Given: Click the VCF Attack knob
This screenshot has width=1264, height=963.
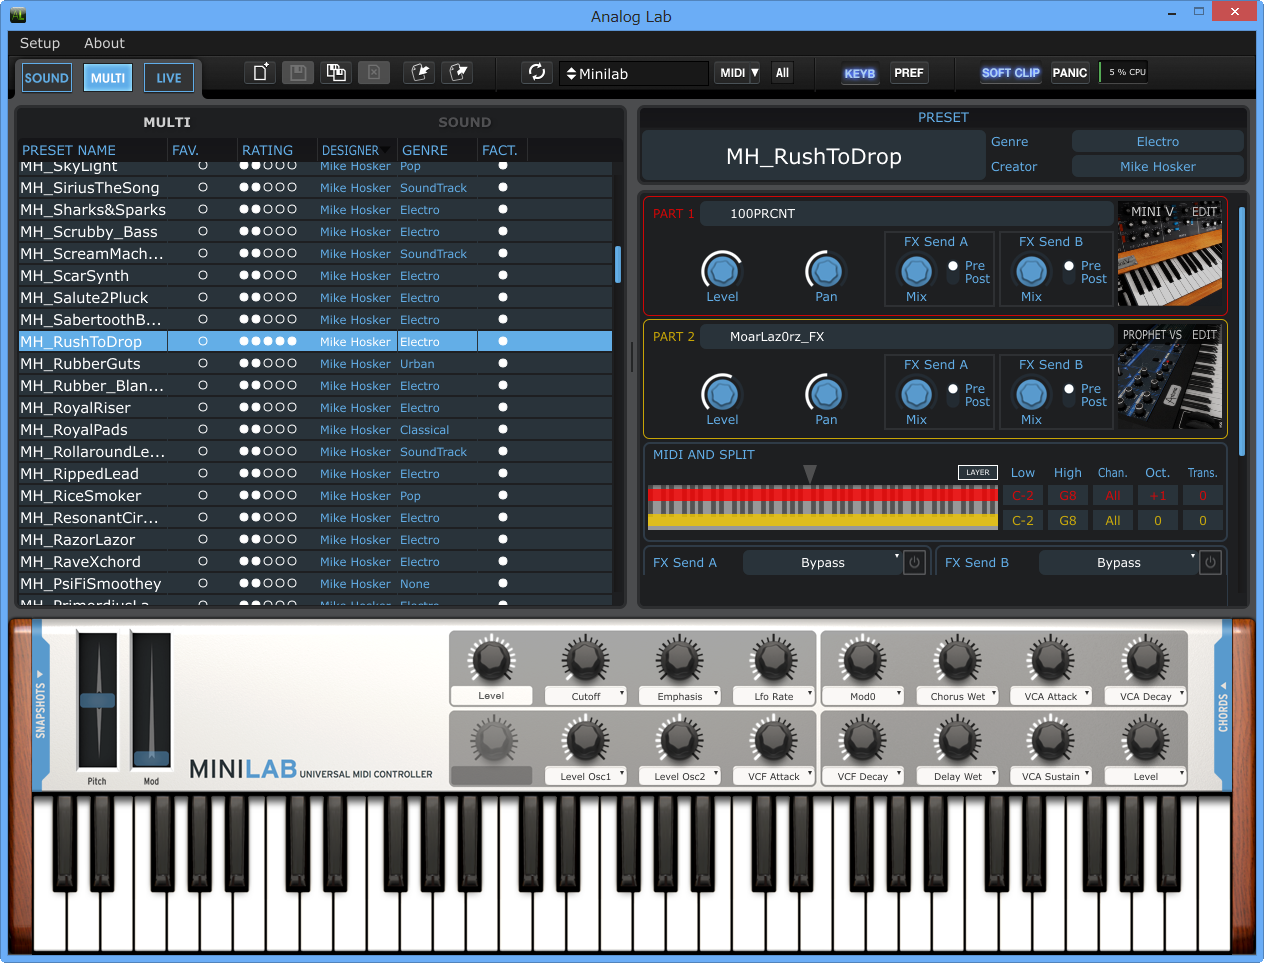Looking at the screenshot, I should tap(774, 740).
